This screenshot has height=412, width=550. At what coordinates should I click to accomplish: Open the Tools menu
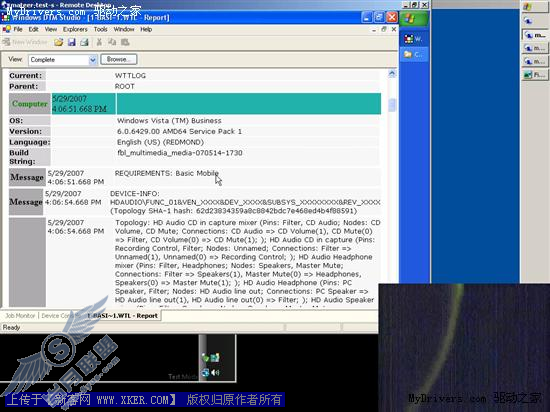(100, 29)
